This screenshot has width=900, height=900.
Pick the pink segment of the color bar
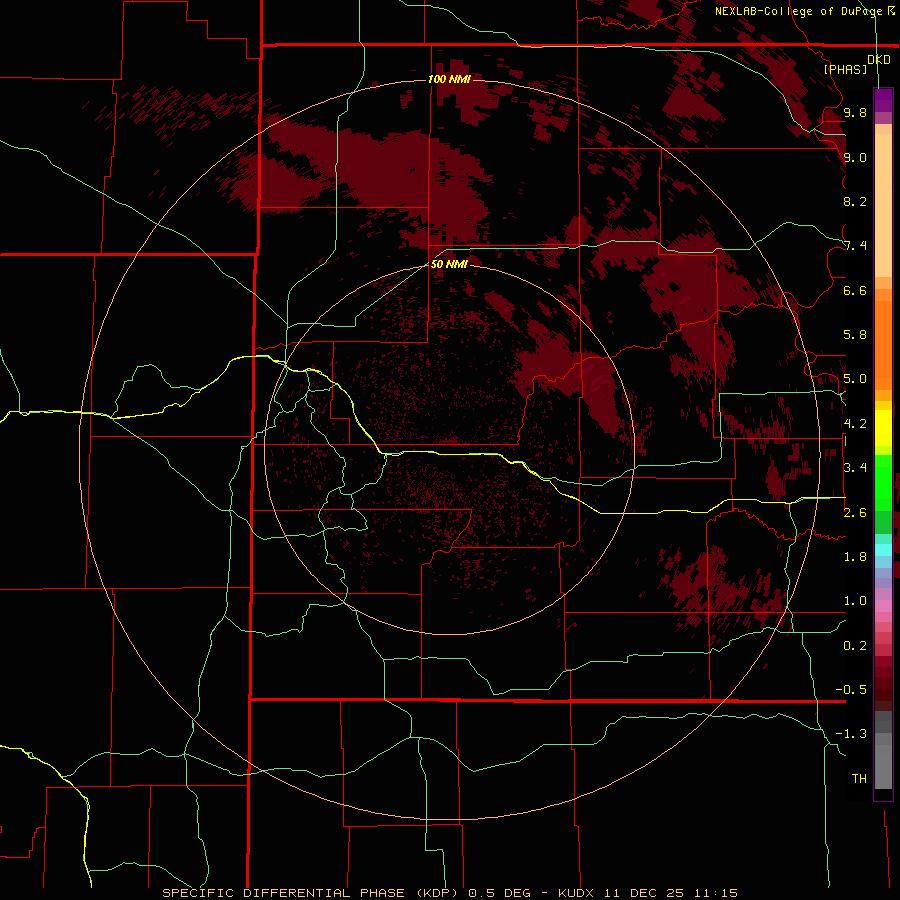click(883, 607)
